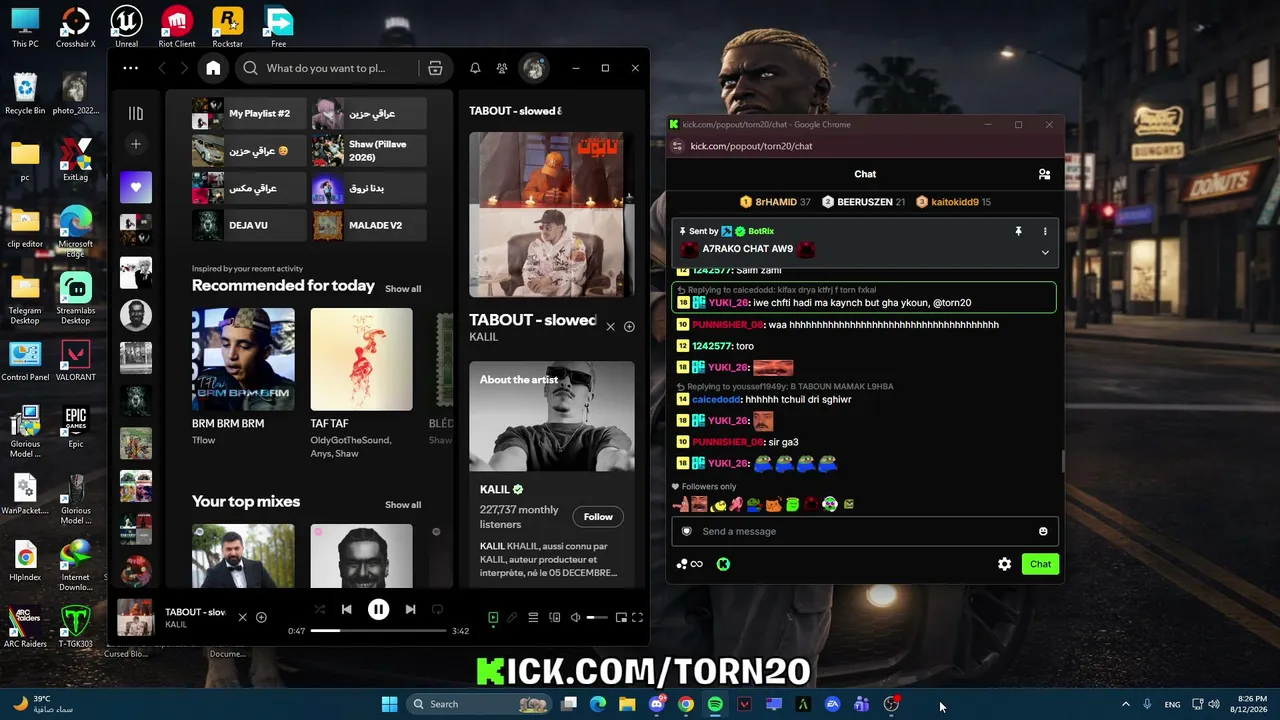Open Telegram Desktop shortcut

pos(25,298)
